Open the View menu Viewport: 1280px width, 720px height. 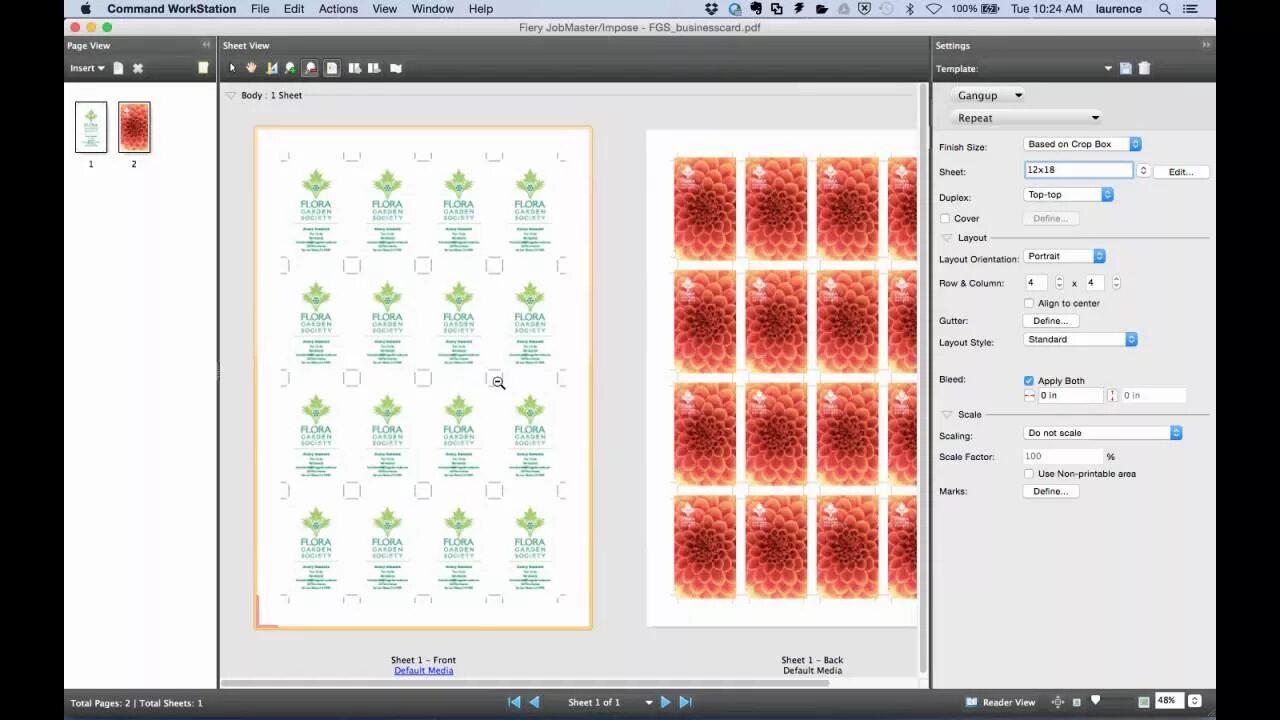point(384,9)
